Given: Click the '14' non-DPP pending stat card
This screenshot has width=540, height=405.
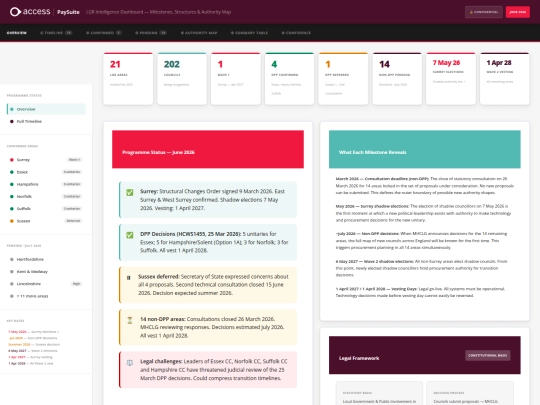Looking at the screenshot, I should pos(397,79).
